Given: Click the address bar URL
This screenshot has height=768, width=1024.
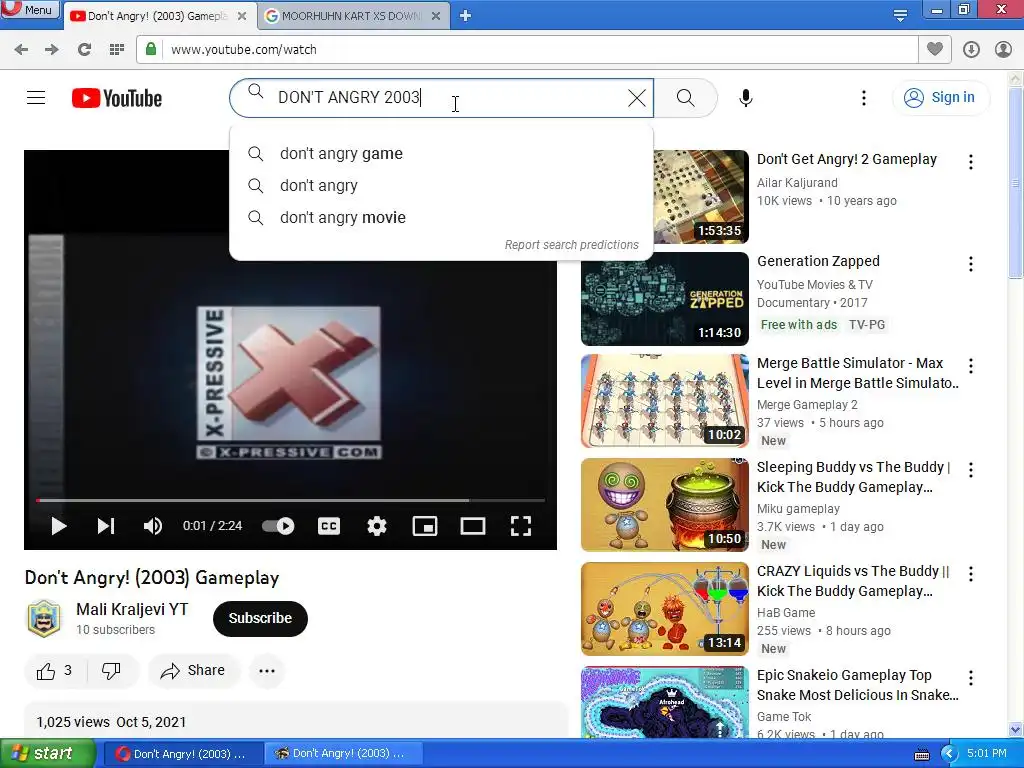Looking at the screenshot, I should pos(244,50).
